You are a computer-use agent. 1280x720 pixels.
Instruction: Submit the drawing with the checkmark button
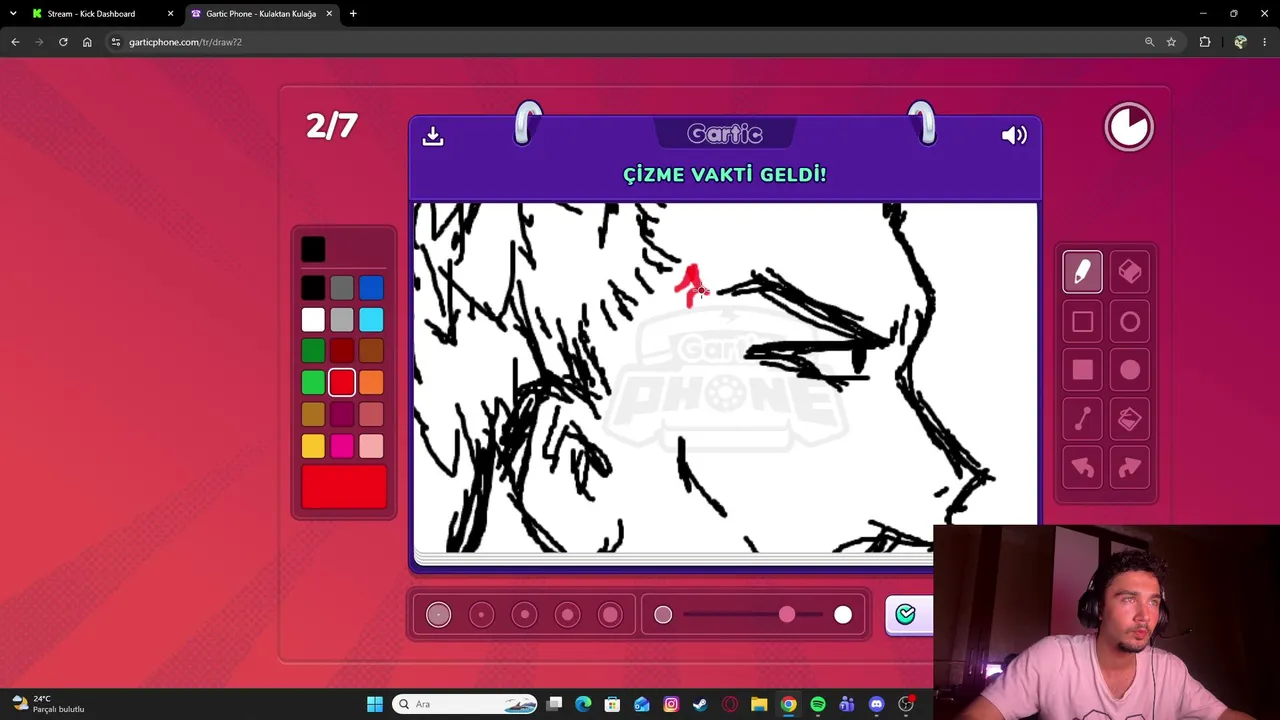coord(906,615)
